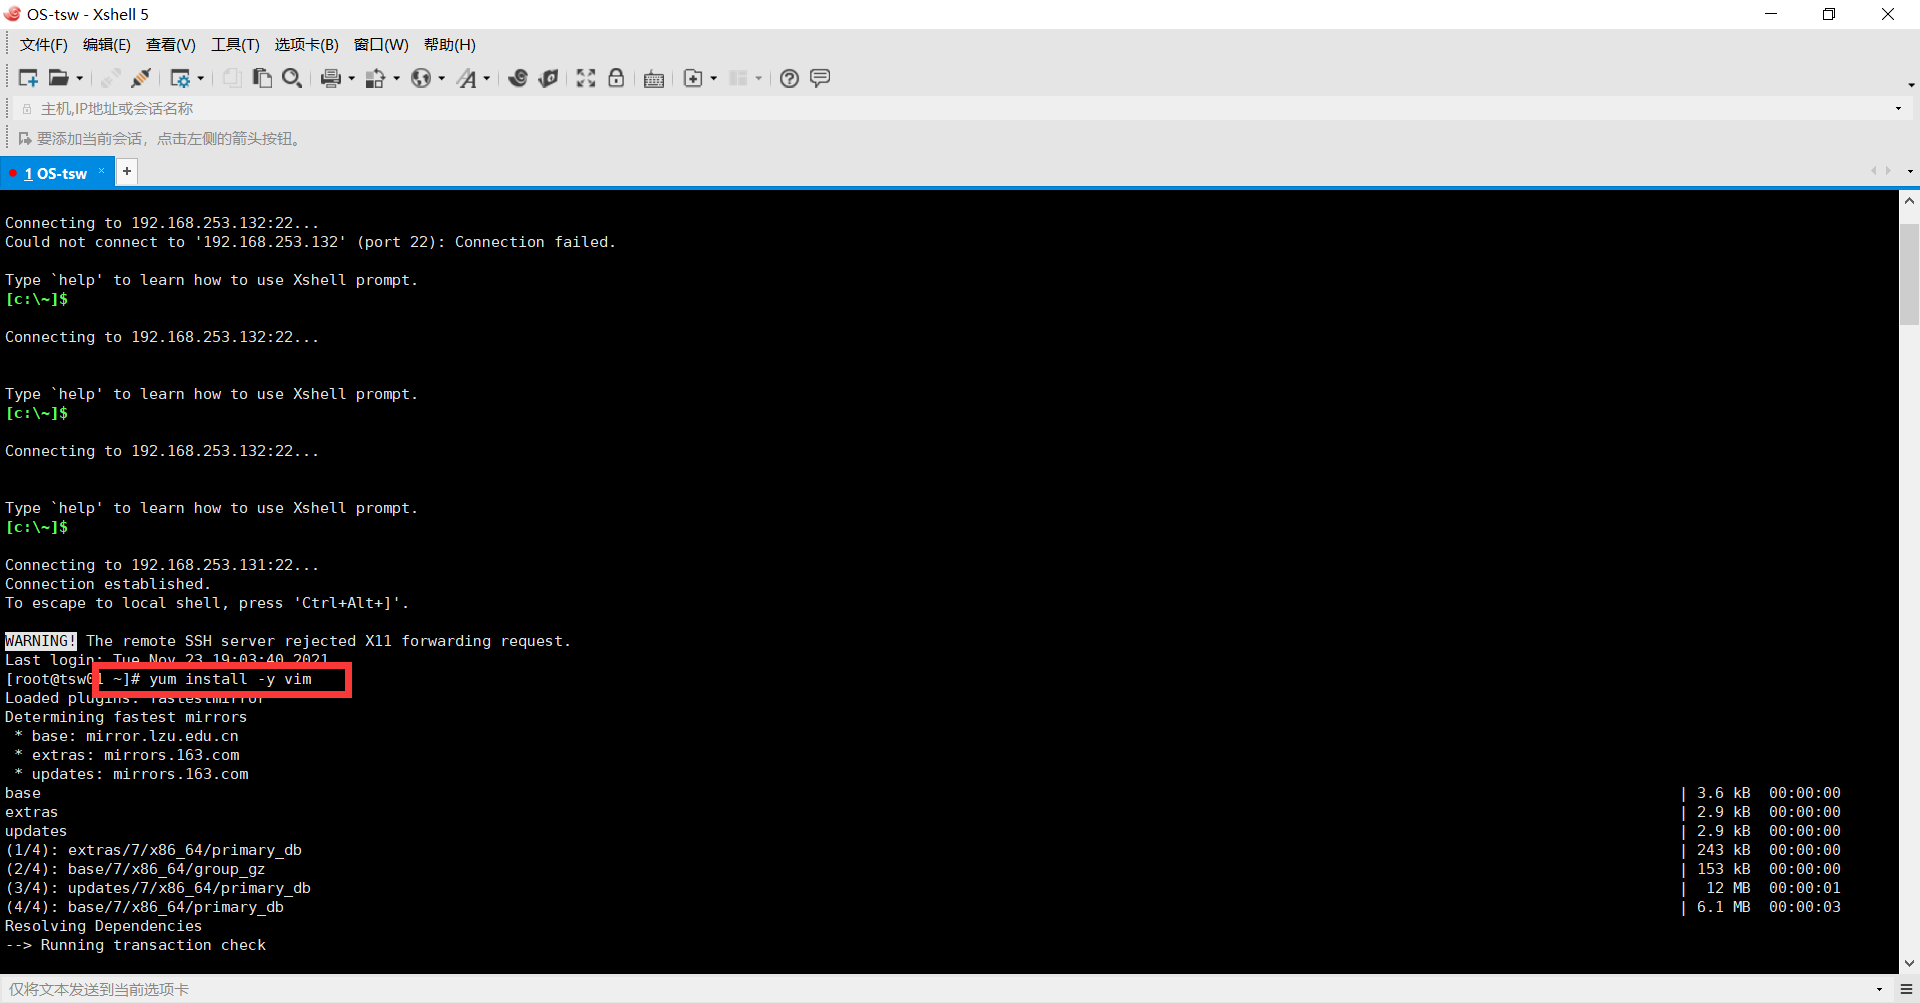The image size is (1920, 1003).
Task: Click the greyed Disconnect plug icon
Action: 110,78
